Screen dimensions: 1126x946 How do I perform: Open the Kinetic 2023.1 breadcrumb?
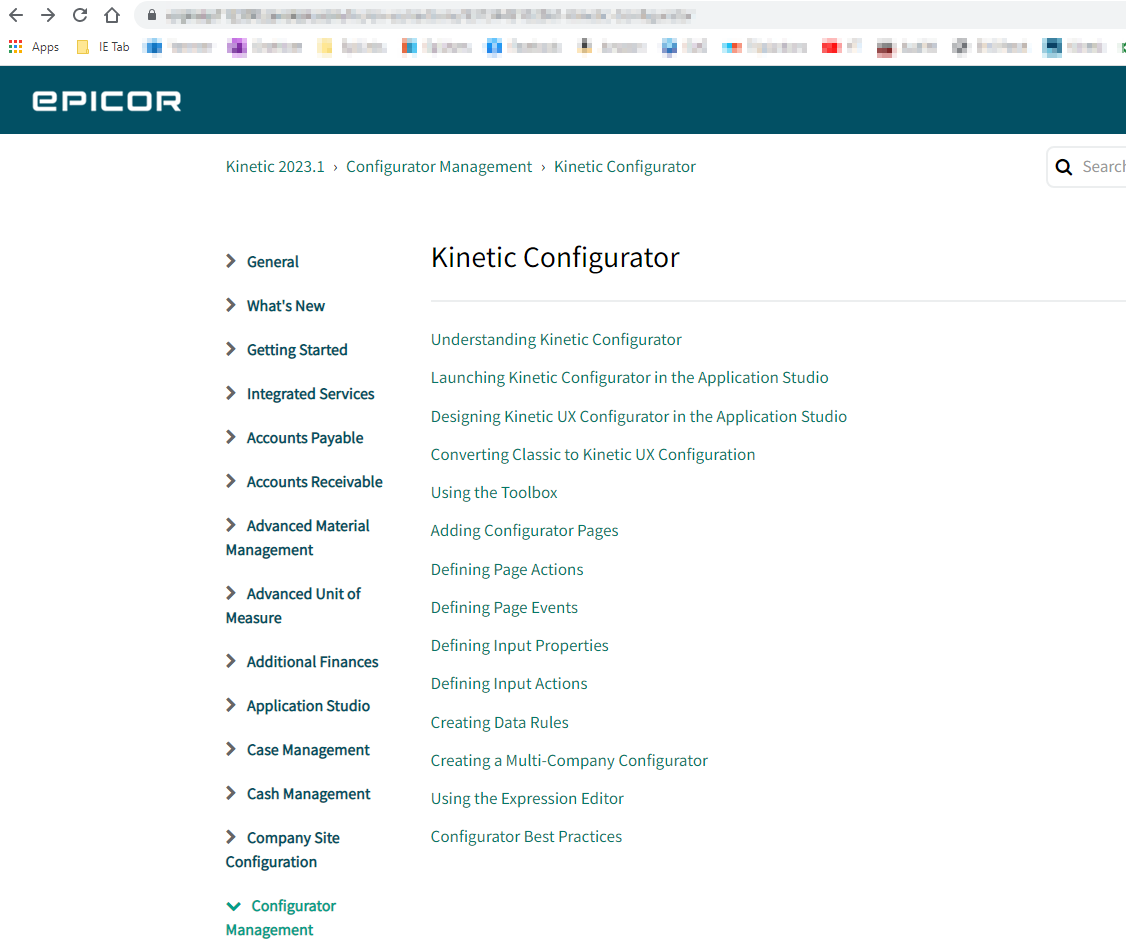click(x=275, y=167)
